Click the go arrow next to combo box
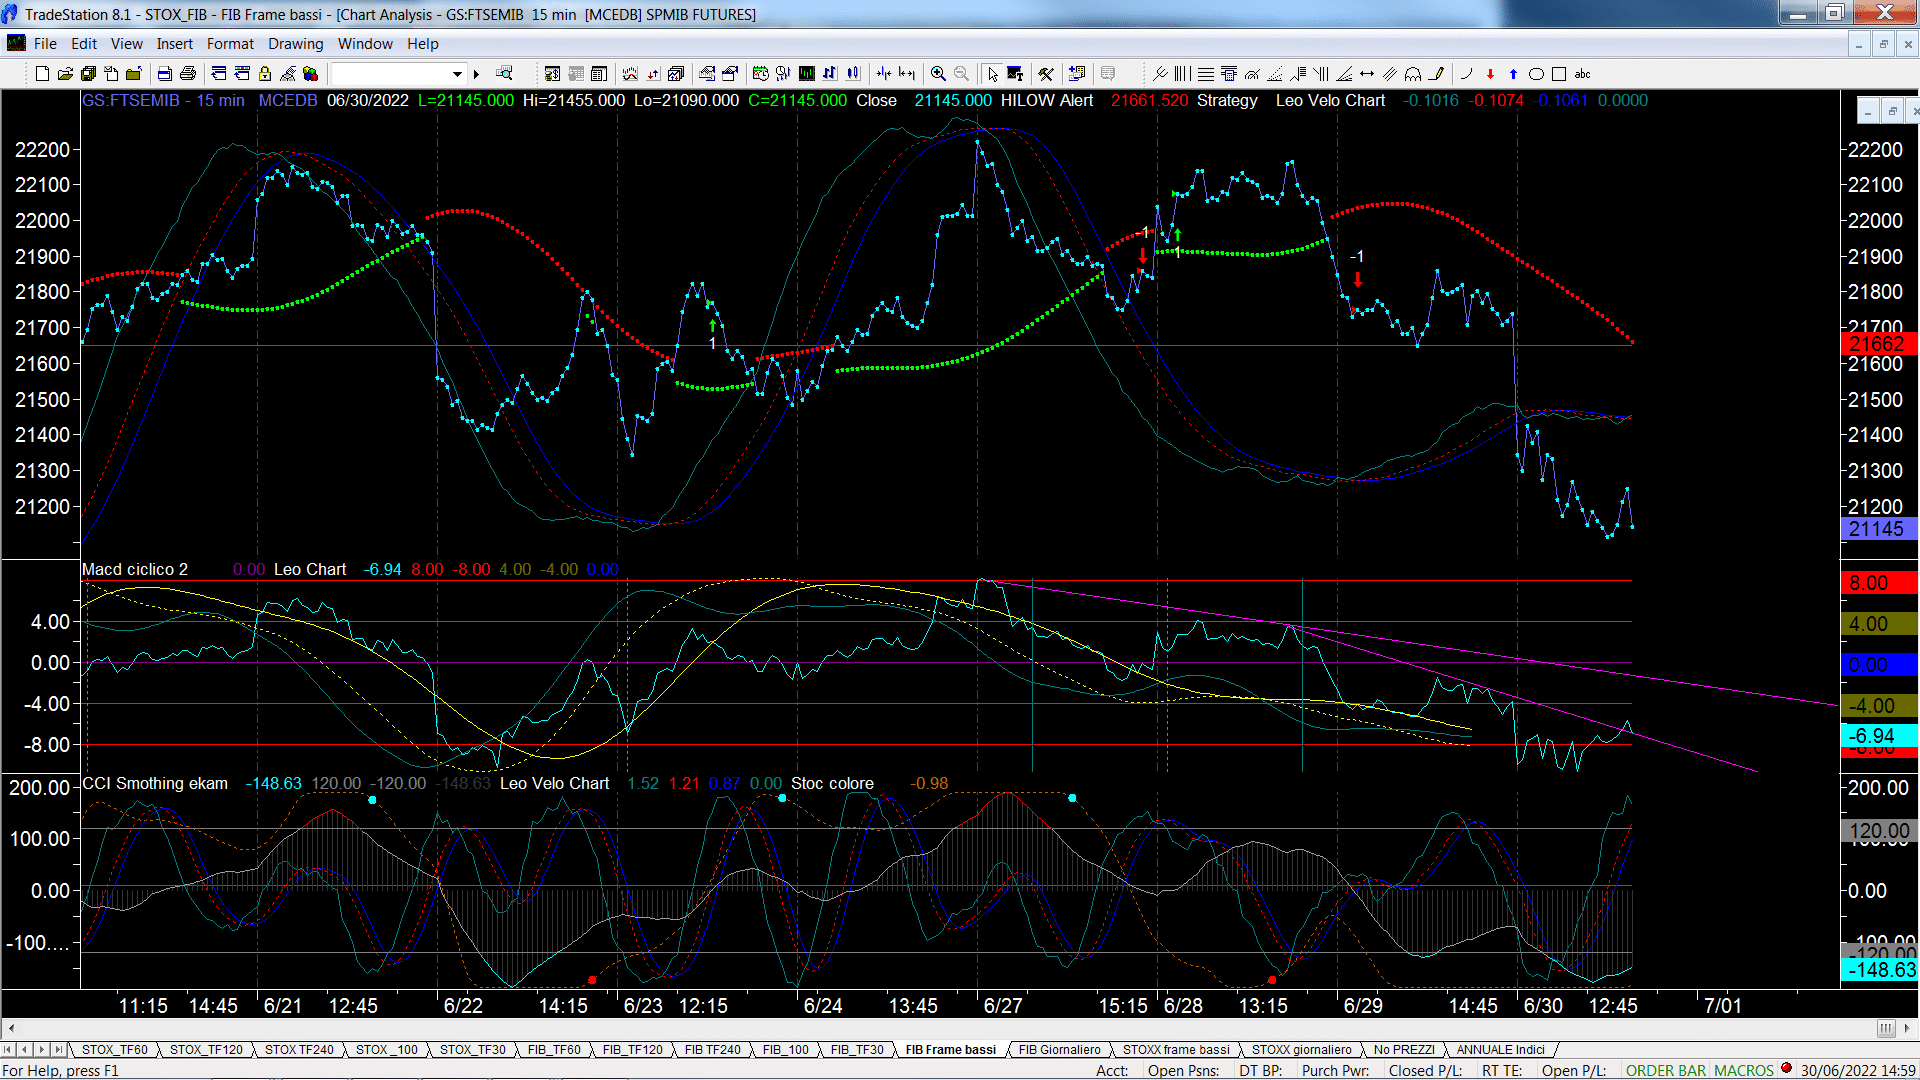 pos(477,74)
